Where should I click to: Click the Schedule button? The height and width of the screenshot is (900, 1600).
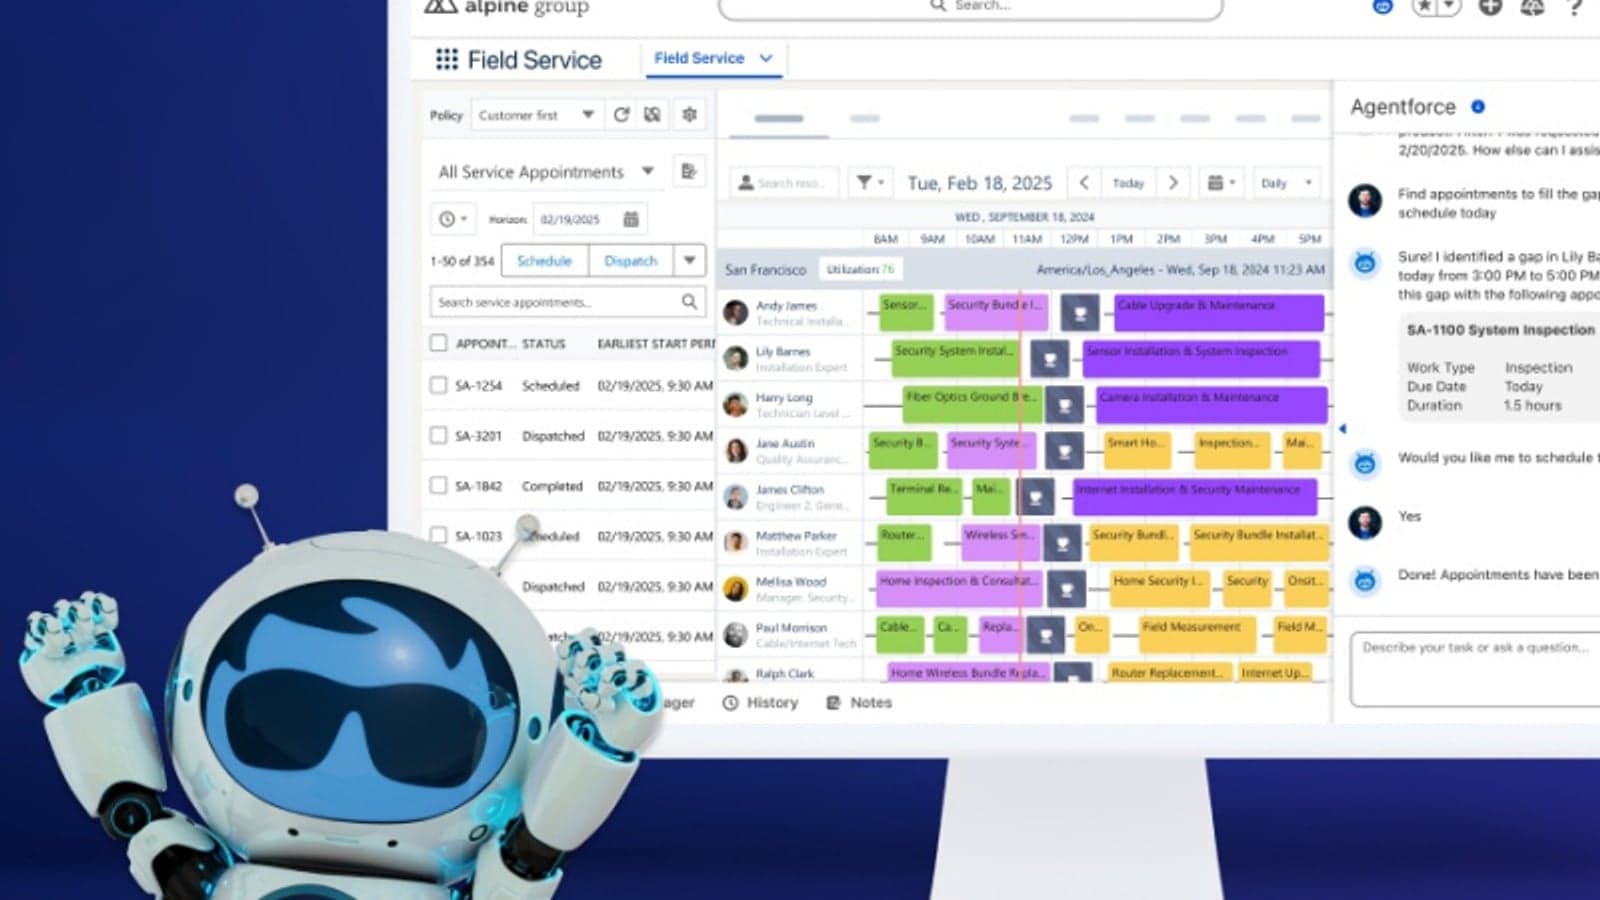[x=544, y=260]
